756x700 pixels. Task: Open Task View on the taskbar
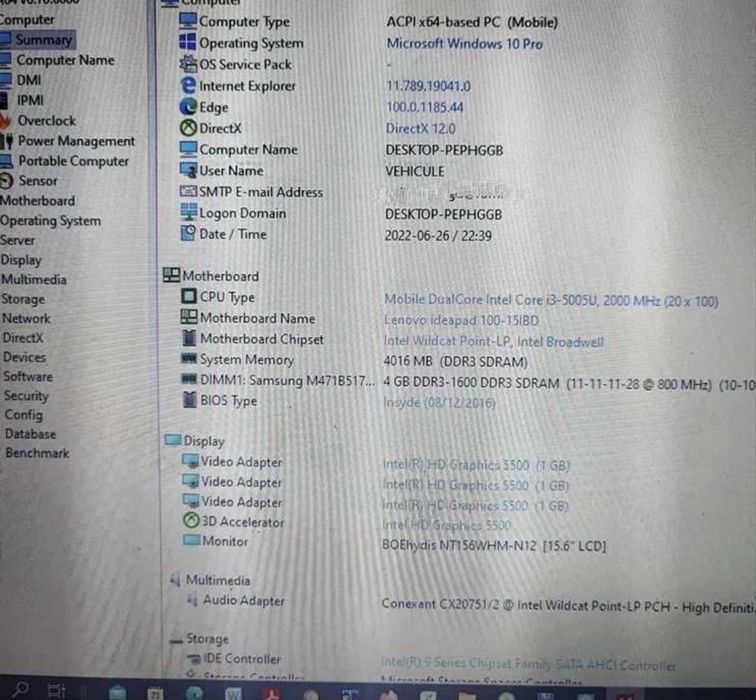(56, 690)
